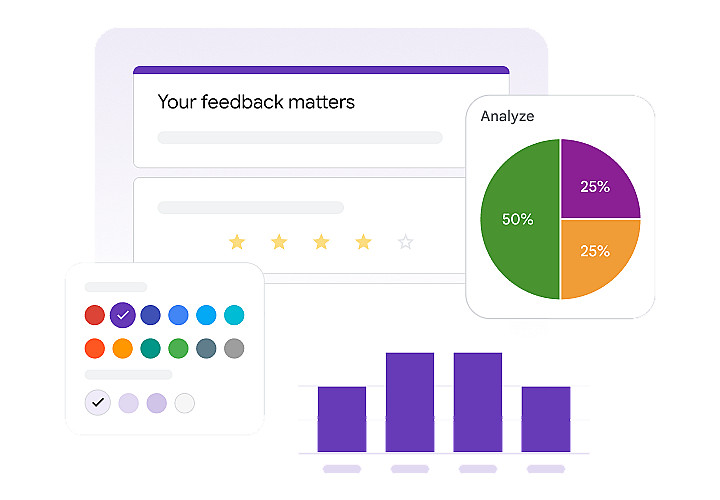Select the second rating star
Screen dimensions: 720x500
tap(279, 242)
